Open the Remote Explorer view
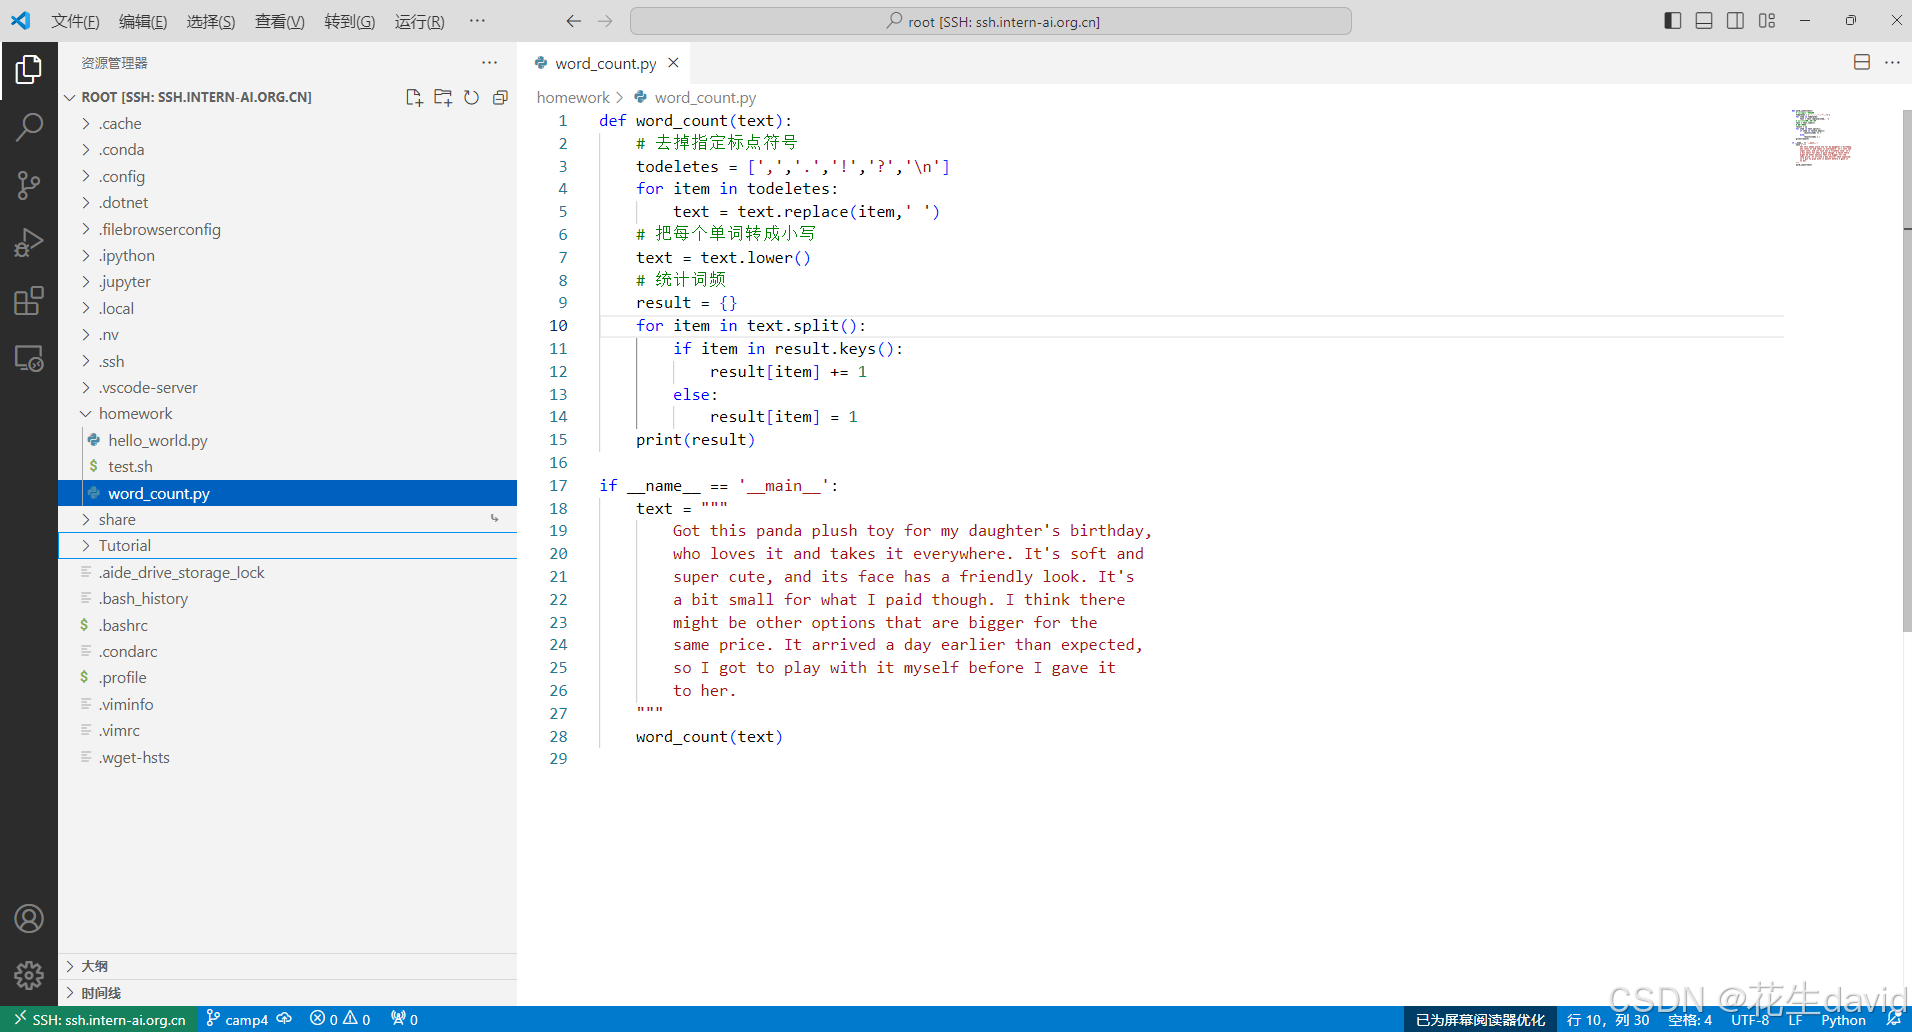Viewport: 1912px width, 1032px height. click(29, 358)
